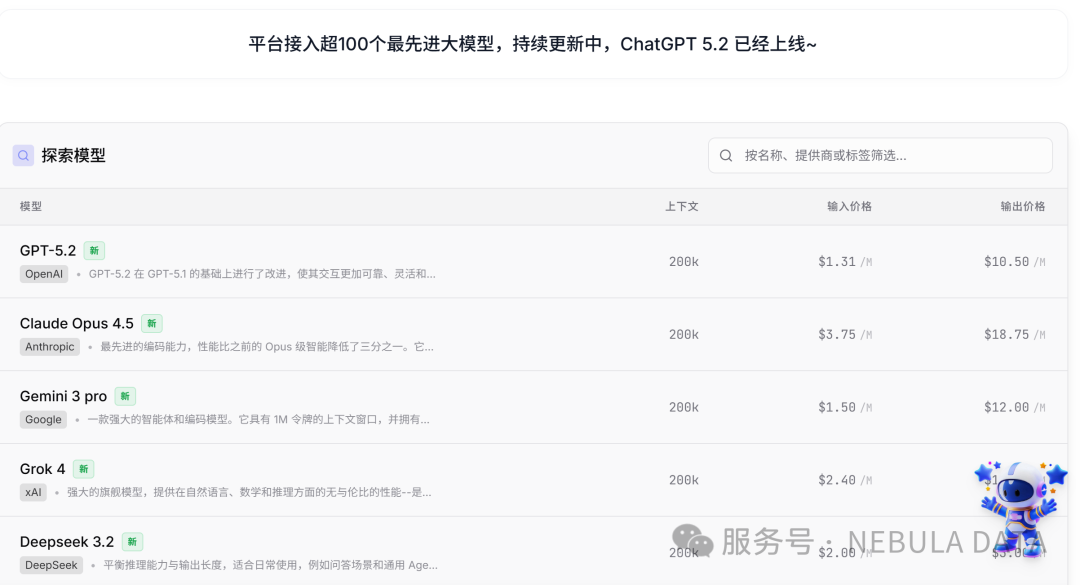Click the OpenAI provider tag

point(44,274)
